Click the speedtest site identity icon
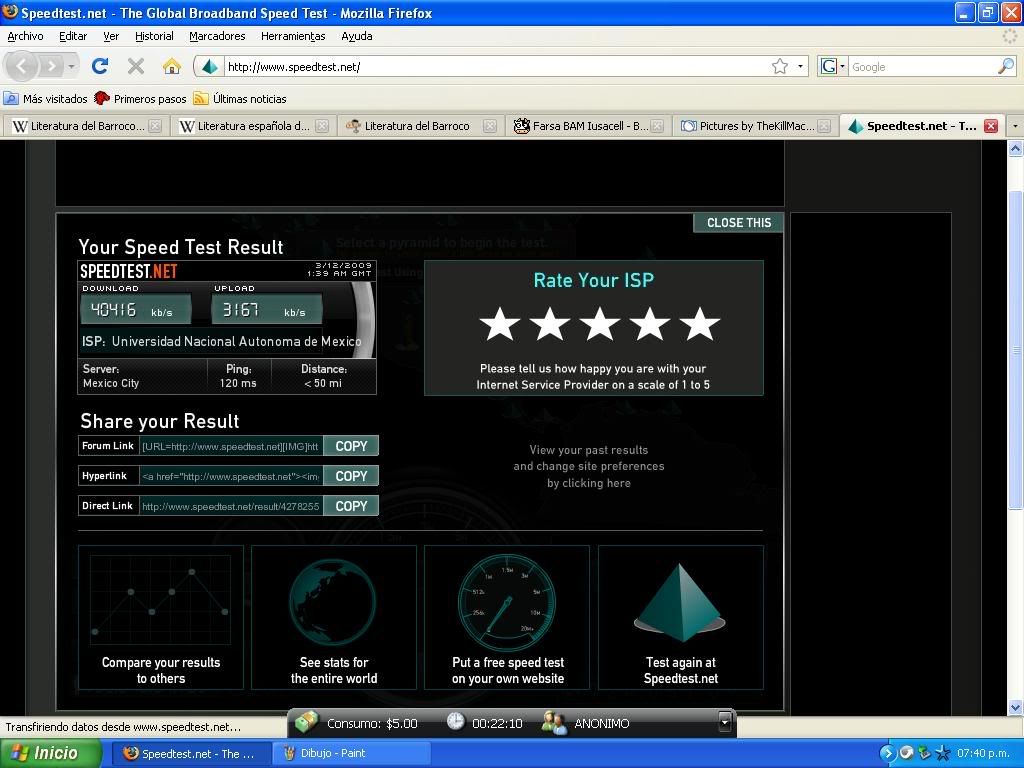The width and height of the screenshot is (1024, 768). click(210, 67)
